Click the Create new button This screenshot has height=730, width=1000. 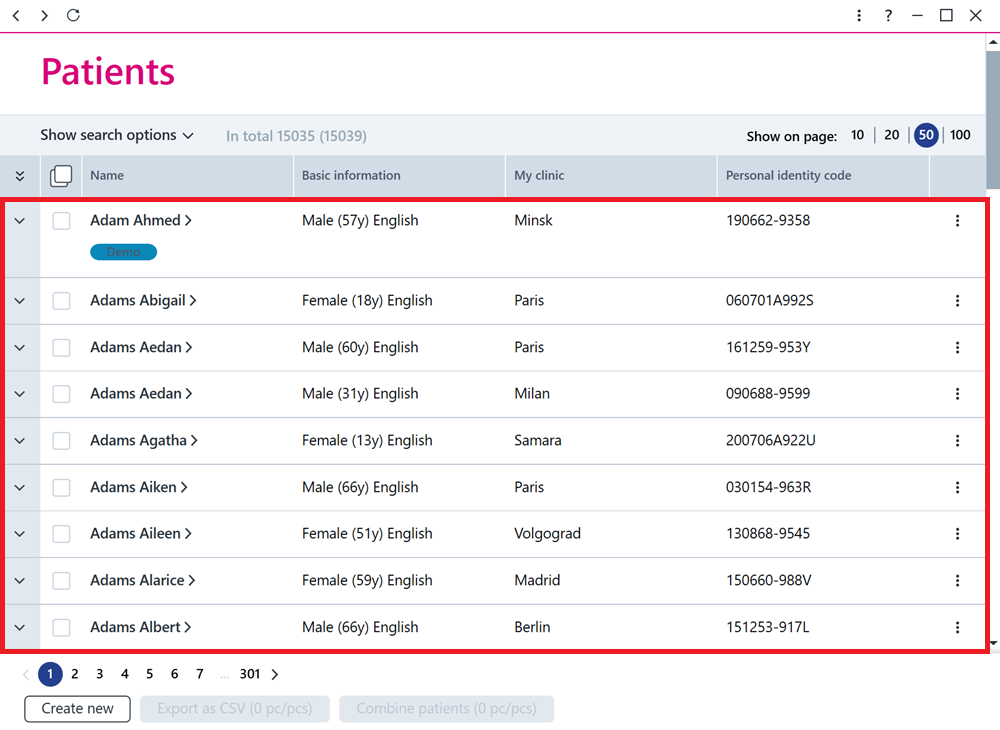tap(78, 709)
